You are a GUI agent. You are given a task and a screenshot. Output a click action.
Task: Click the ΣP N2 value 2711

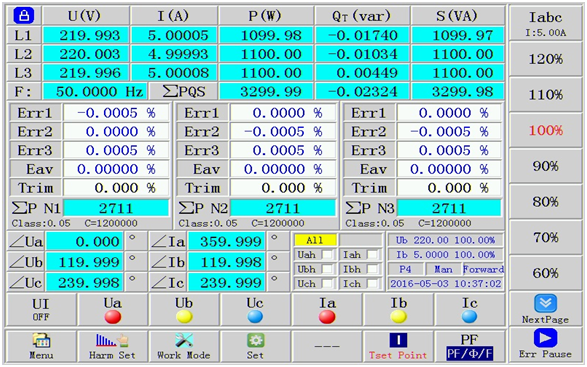point(283,208)
